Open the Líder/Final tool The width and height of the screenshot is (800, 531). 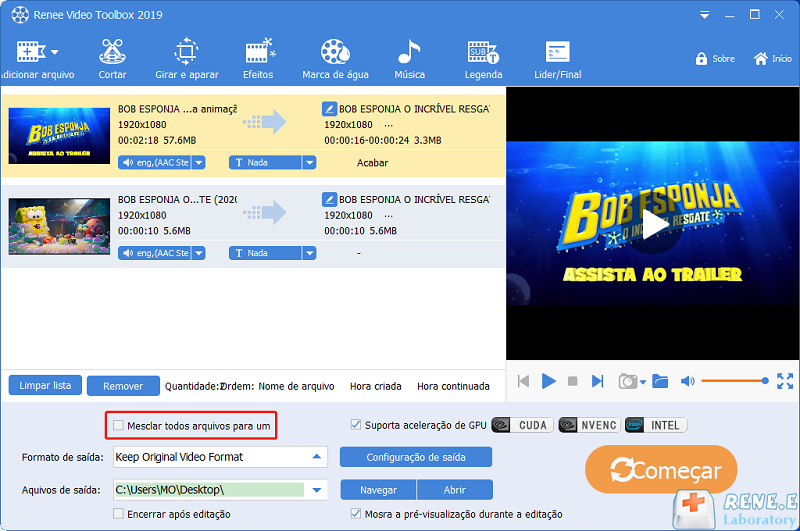(x=558, y=60)
